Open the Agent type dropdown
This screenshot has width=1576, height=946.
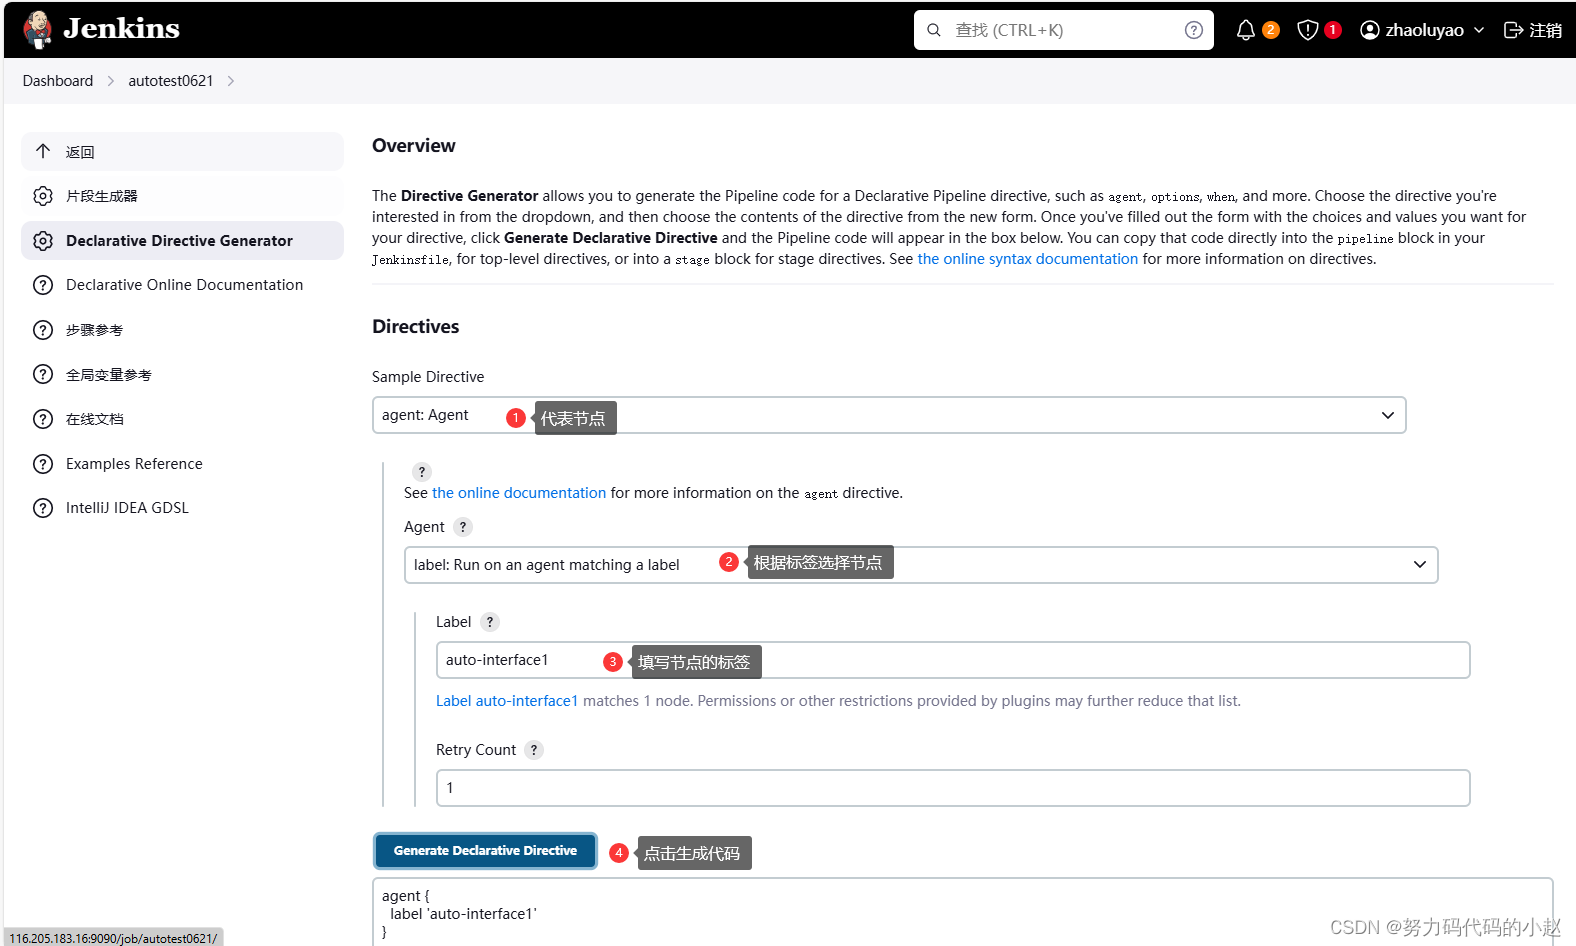(921, 565)
